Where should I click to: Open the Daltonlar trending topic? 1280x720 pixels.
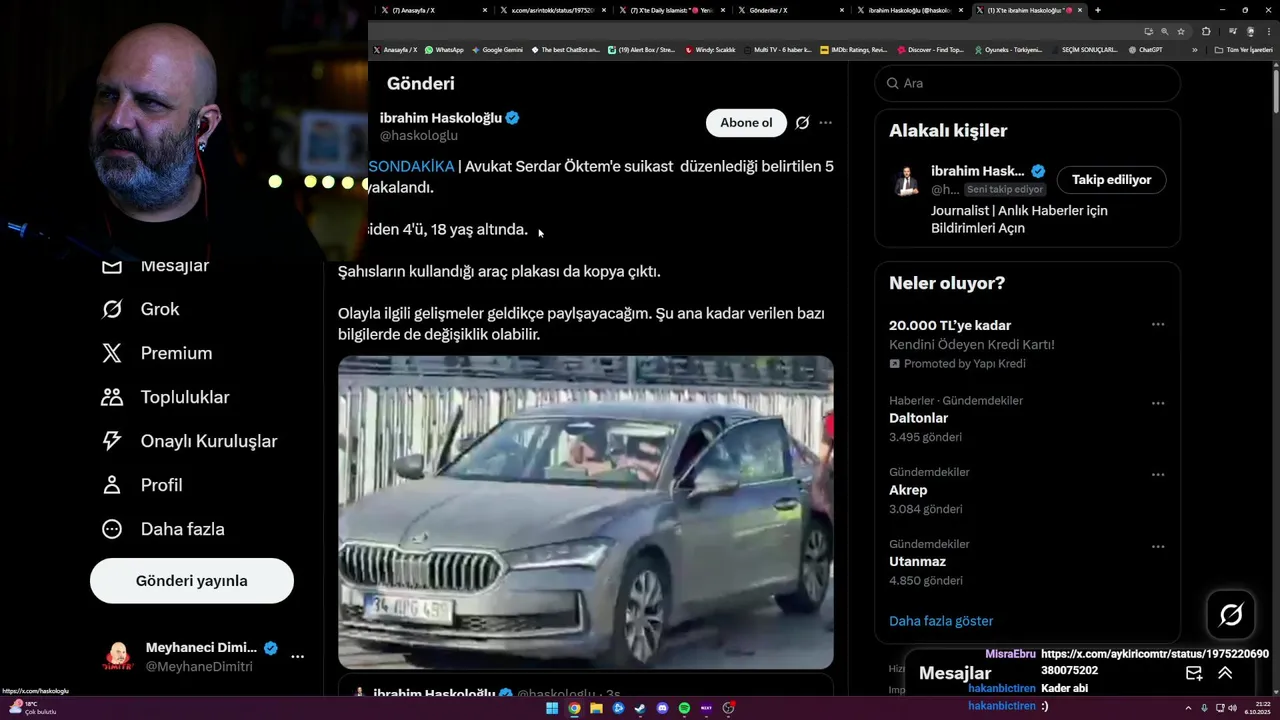click(918, 418)
